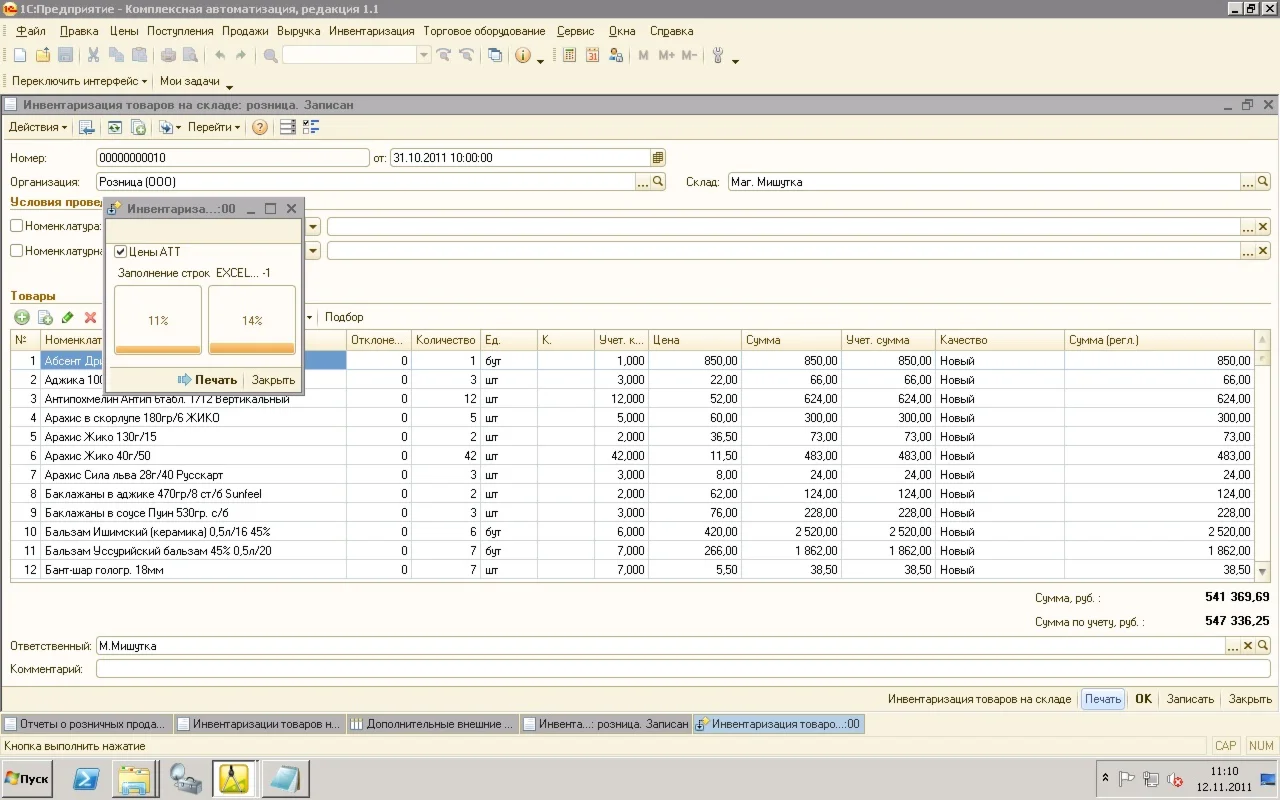Image resolution: width=1280 pixels, height=800 pixels.
Task: Expand the Перейти dropdown
Action: tap(213, 127)
